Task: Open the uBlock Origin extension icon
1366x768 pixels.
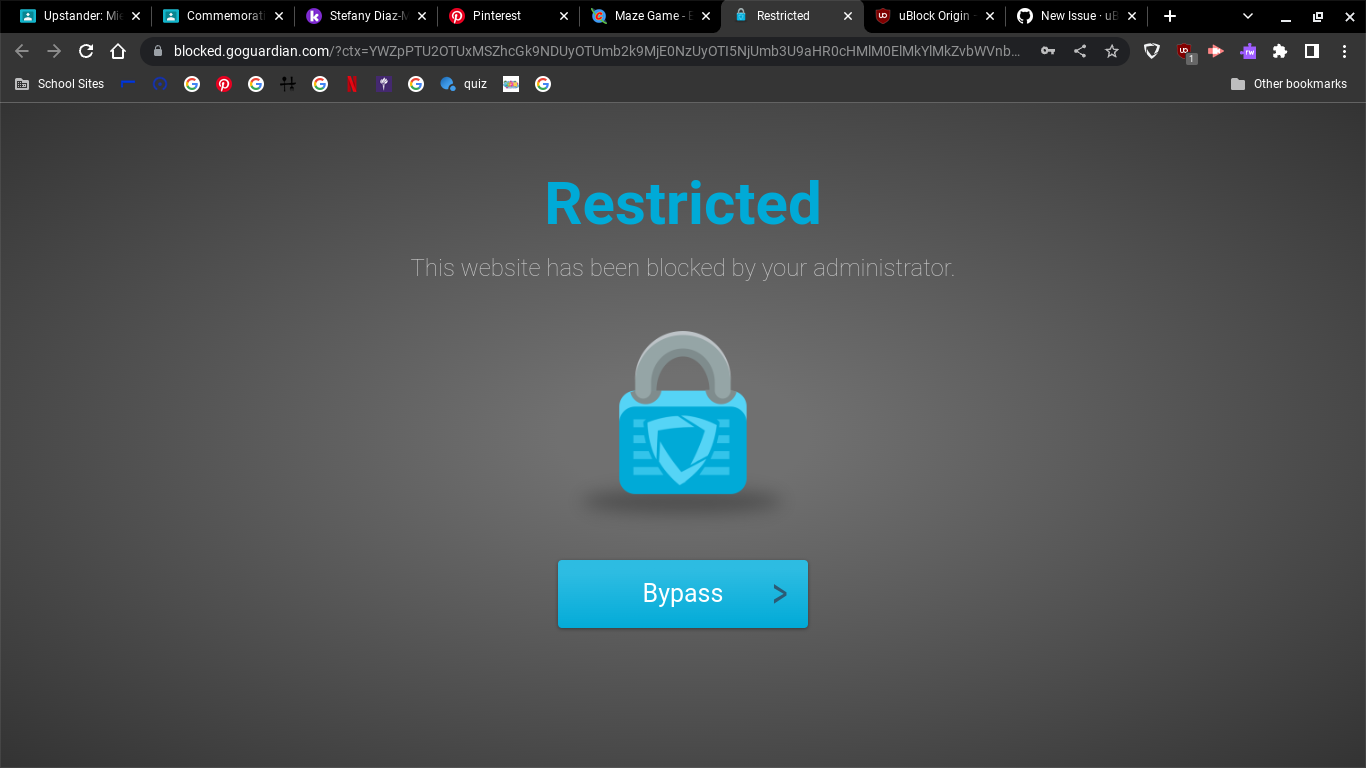Action: (x=1184, y=51)
